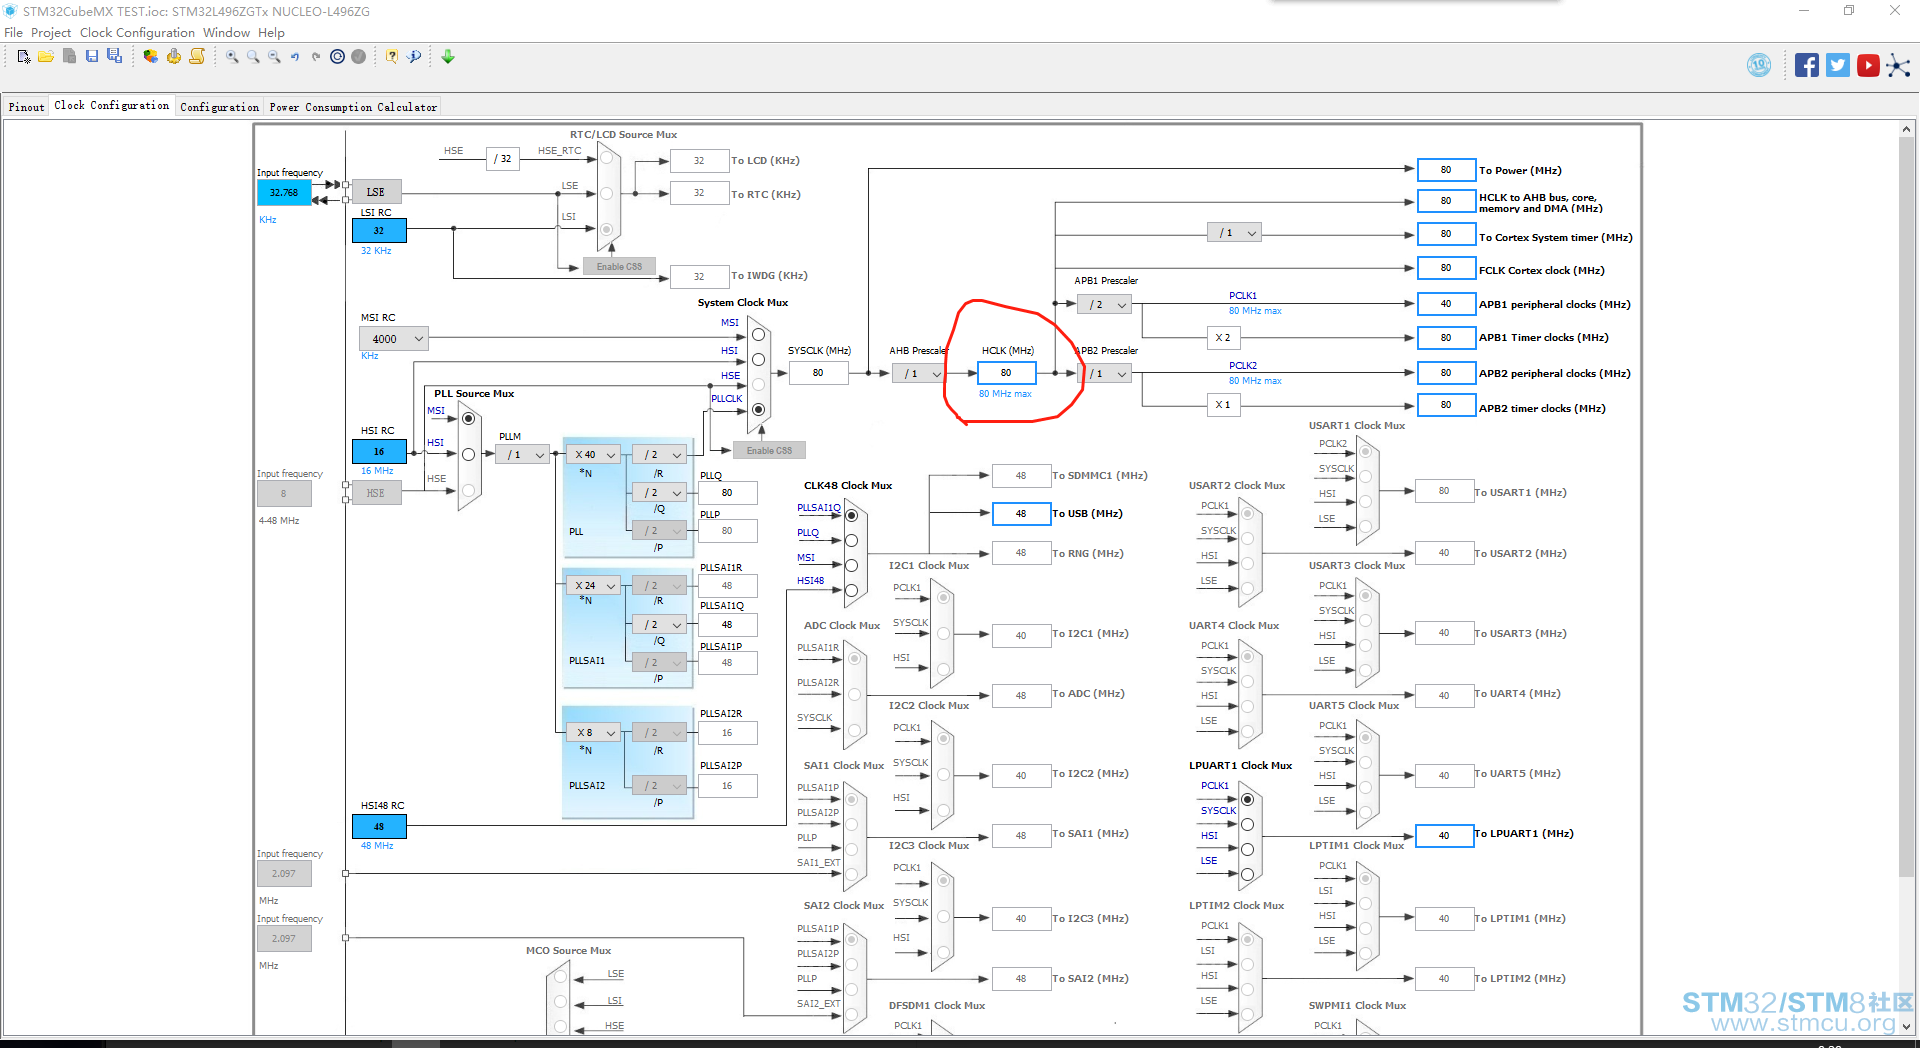The image size is (1920, 1048).
Task: Open the PLLSAI1 multiplier X 24 dropdown
Action: coord(594,586)
